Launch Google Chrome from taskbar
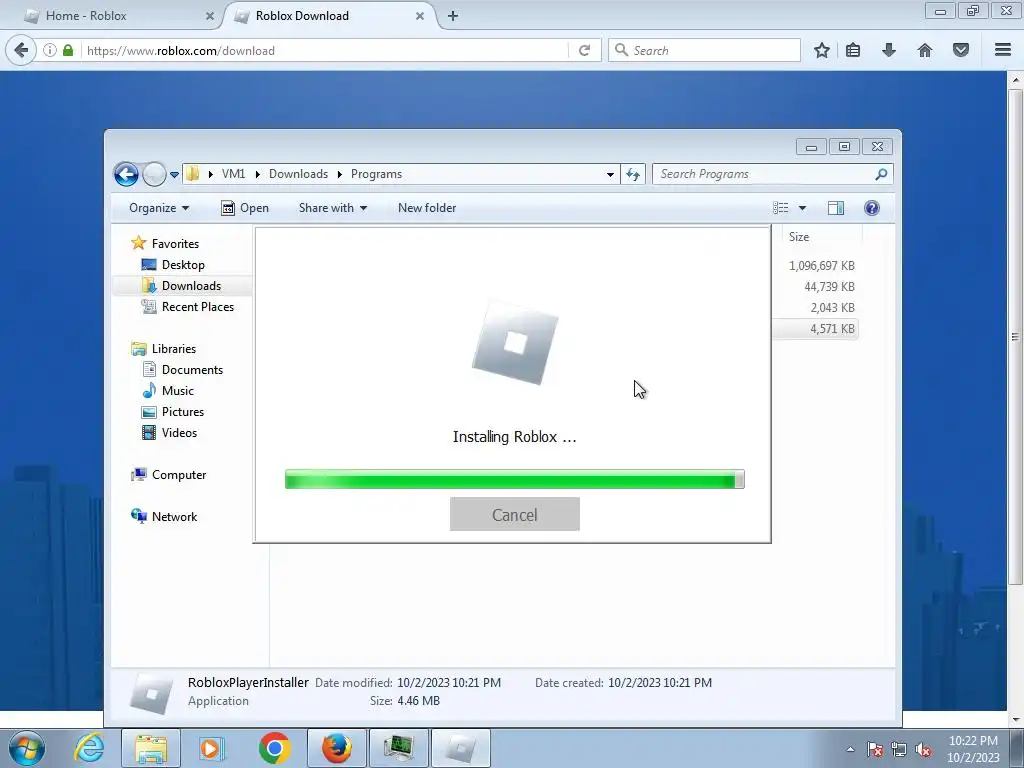Screen dimensions: 1024x768 click(x=274, y=748)
